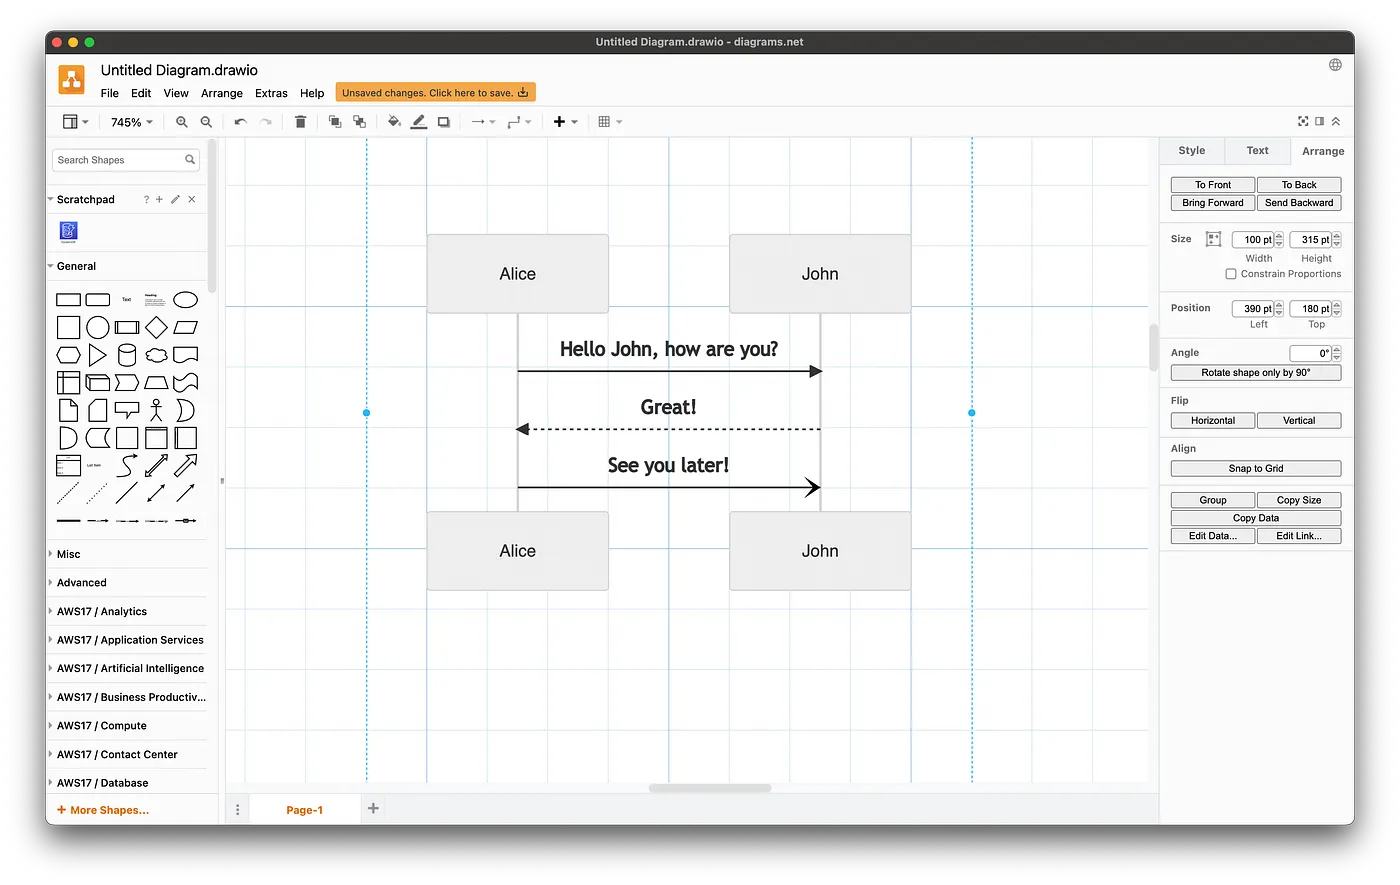Click the Delete icon in the toolbar
This screenshot has height=885, width=1400.
point(300,121)
